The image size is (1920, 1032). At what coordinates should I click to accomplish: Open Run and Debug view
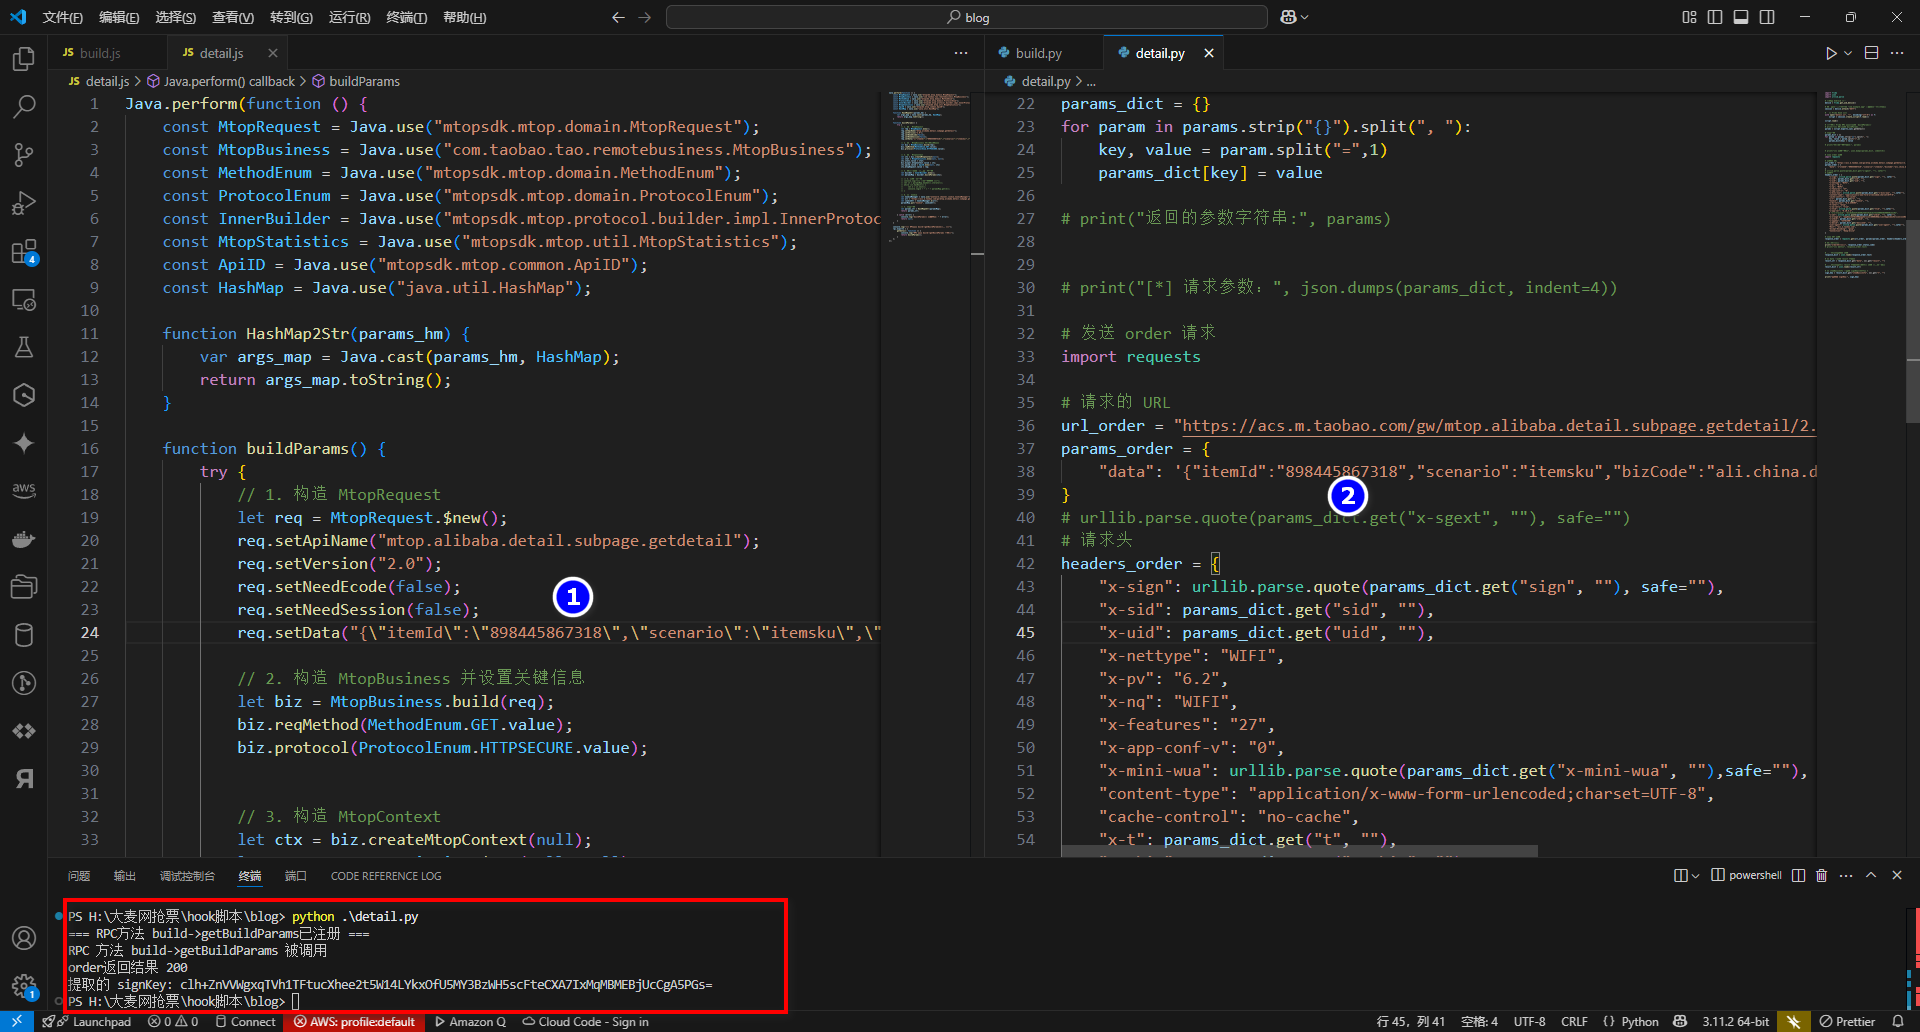click(24, 203)
